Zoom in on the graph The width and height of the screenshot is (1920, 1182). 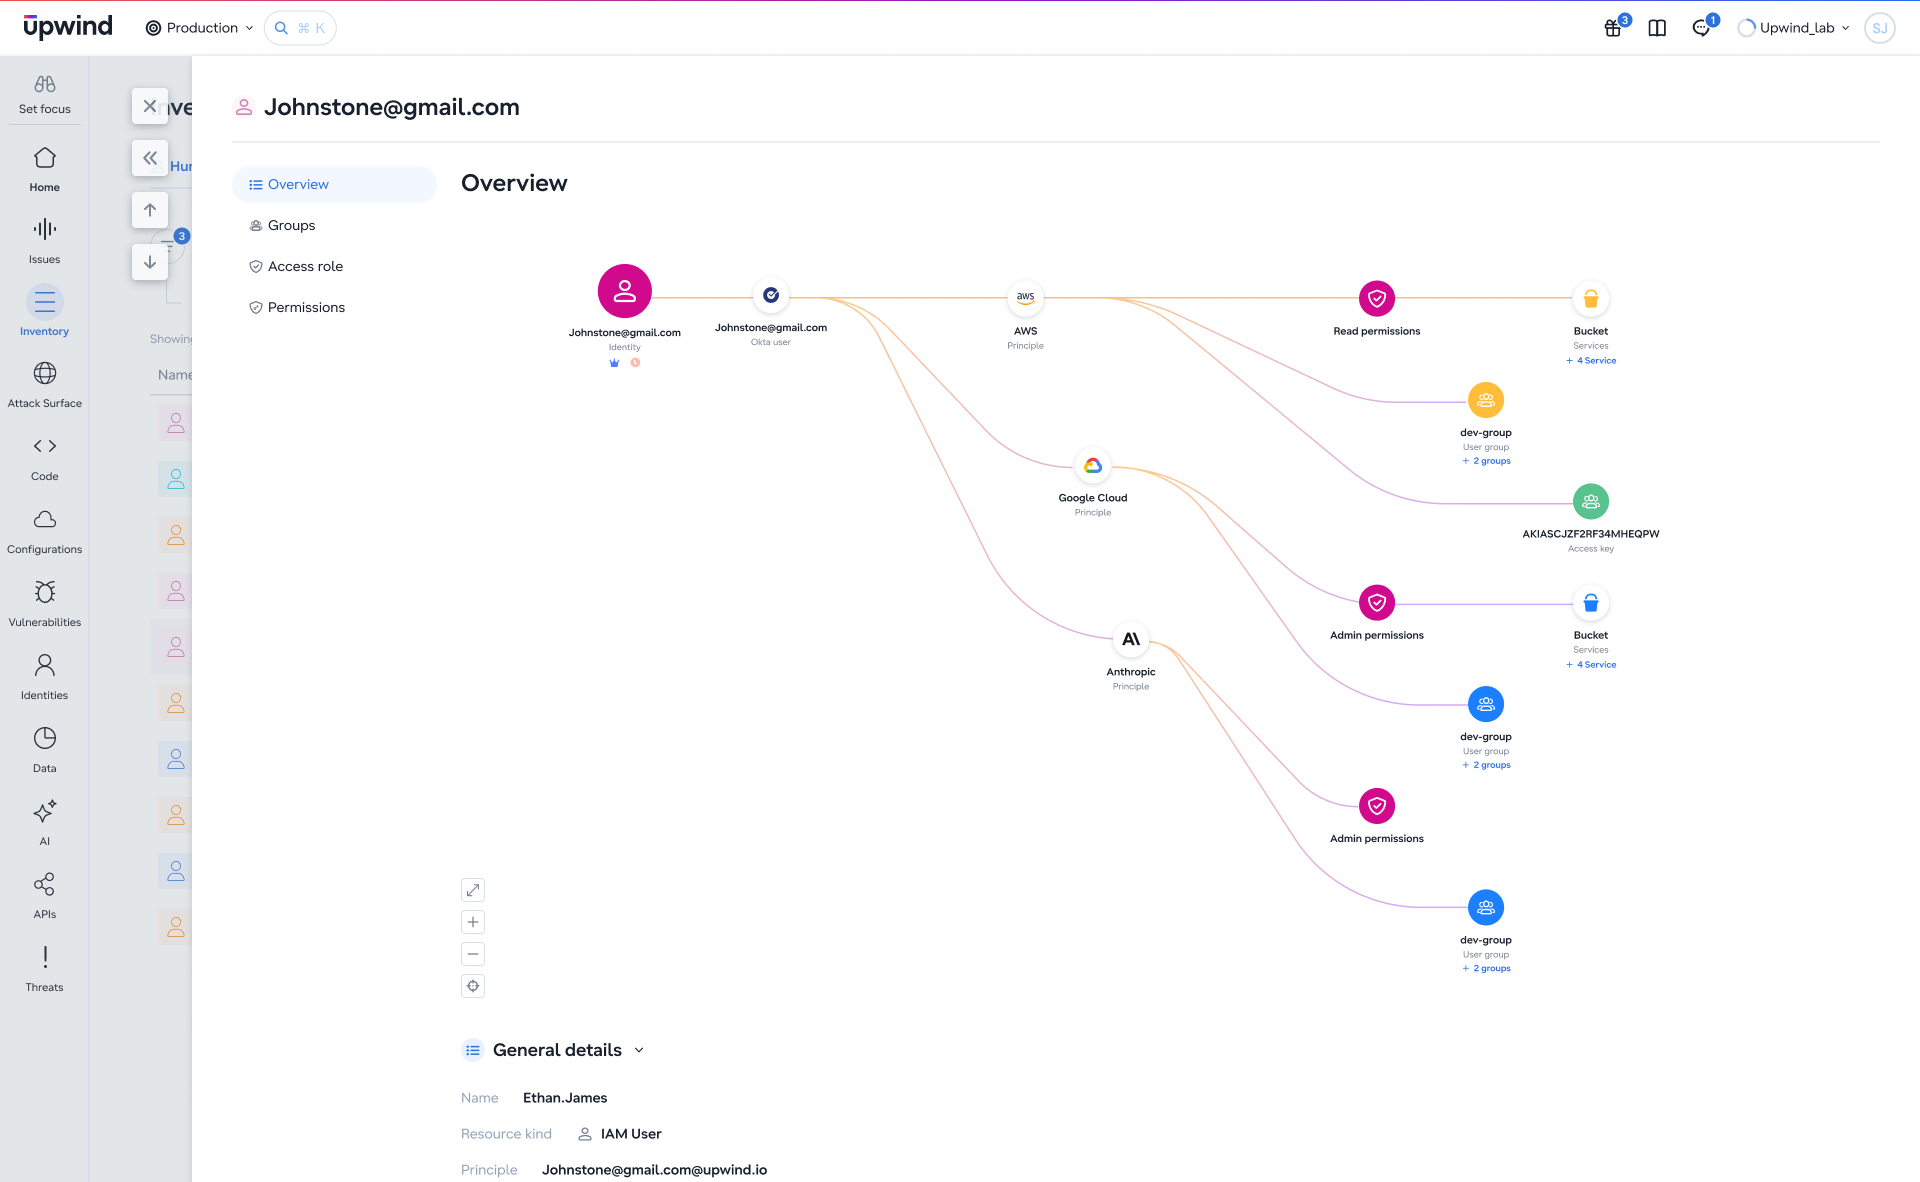[473, 922]
